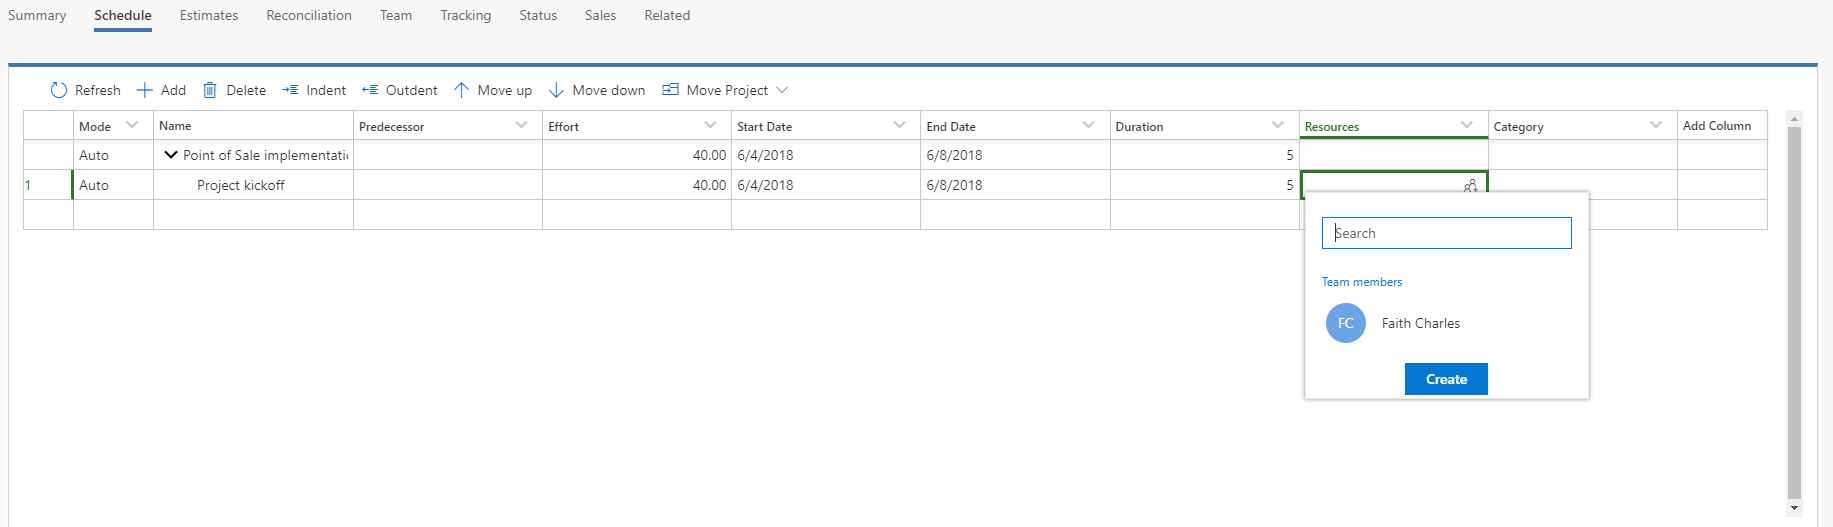Viewport: 1833px width, 527px height.
Task: Collapse the Point of Sale implementation task
Action: [x=171, y=155]
